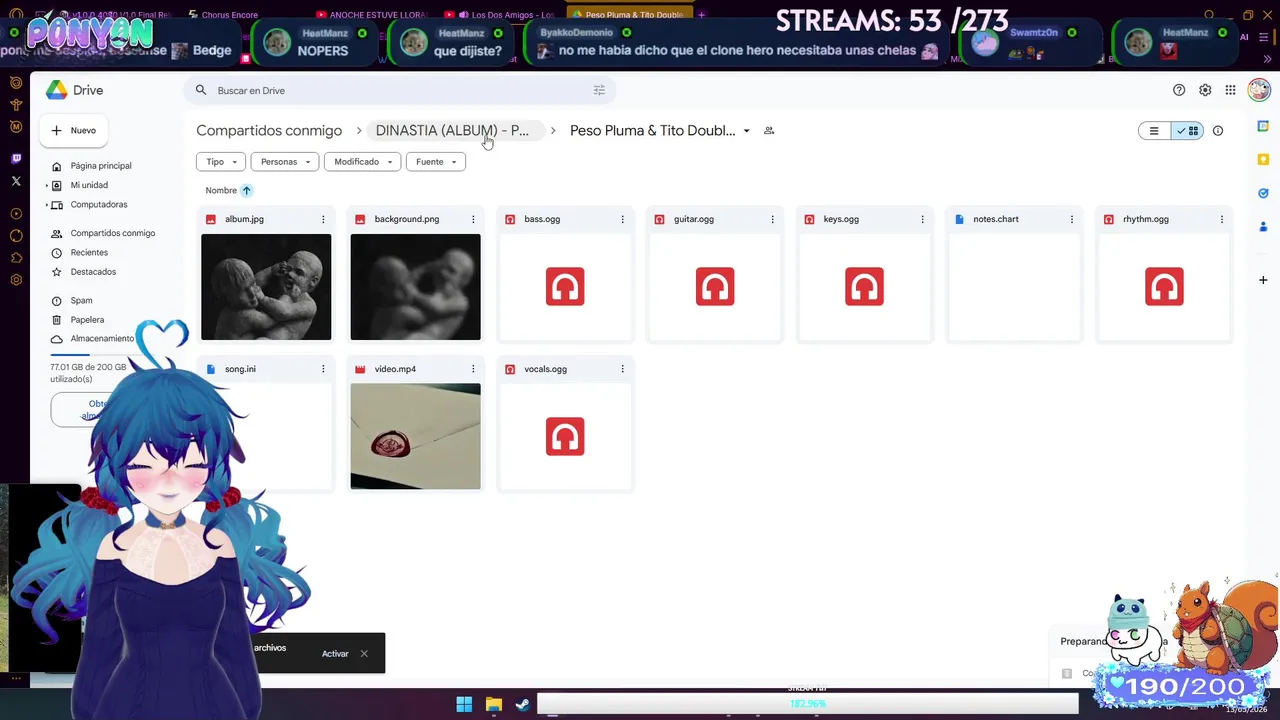Open Twitch in the browser sidebar
Image resolution: width=1280 pixels, height=720 pixels.
[x=16, y=158]
